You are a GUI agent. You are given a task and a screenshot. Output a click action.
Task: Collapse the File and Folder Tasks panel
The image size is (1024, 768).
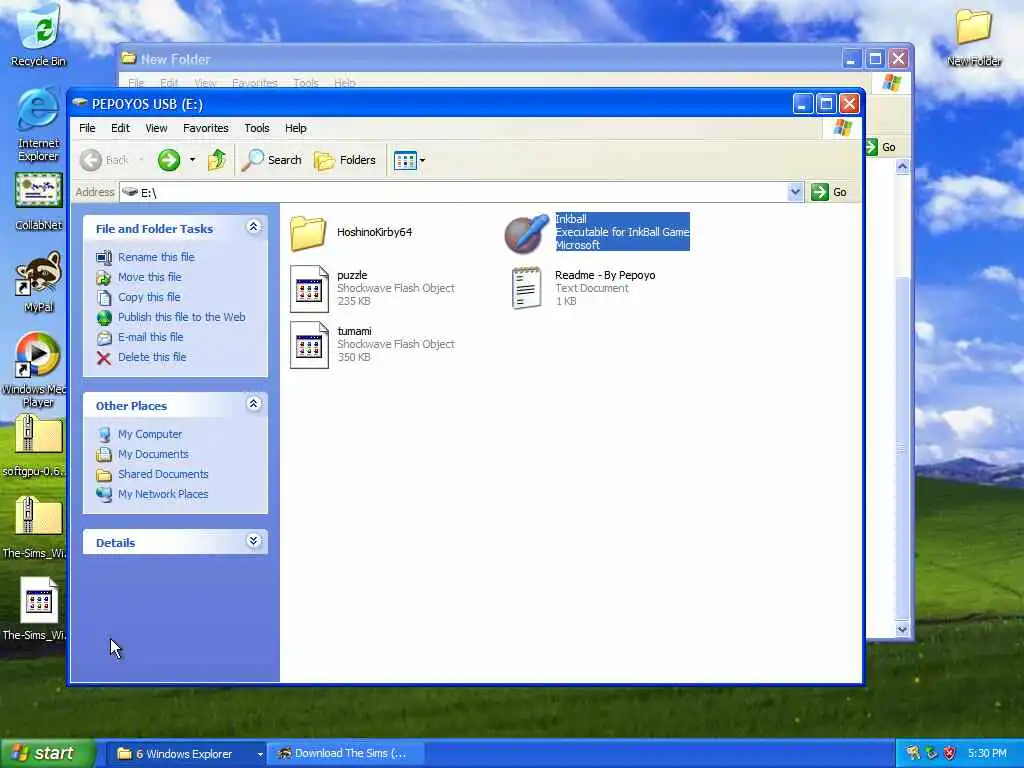(x=253, y=227)
